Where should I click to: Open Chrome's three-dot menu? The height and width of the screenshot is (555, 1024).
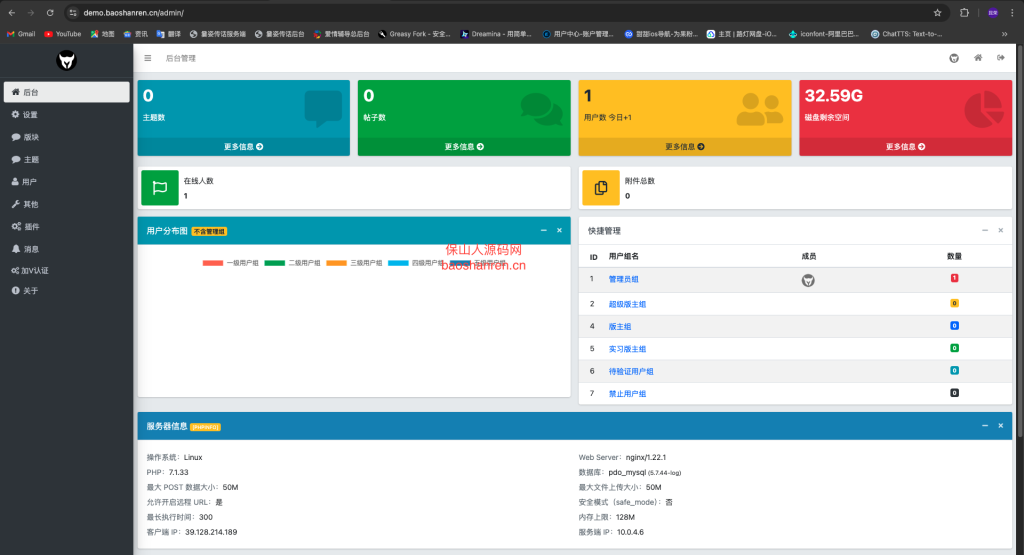(1013, 12)
